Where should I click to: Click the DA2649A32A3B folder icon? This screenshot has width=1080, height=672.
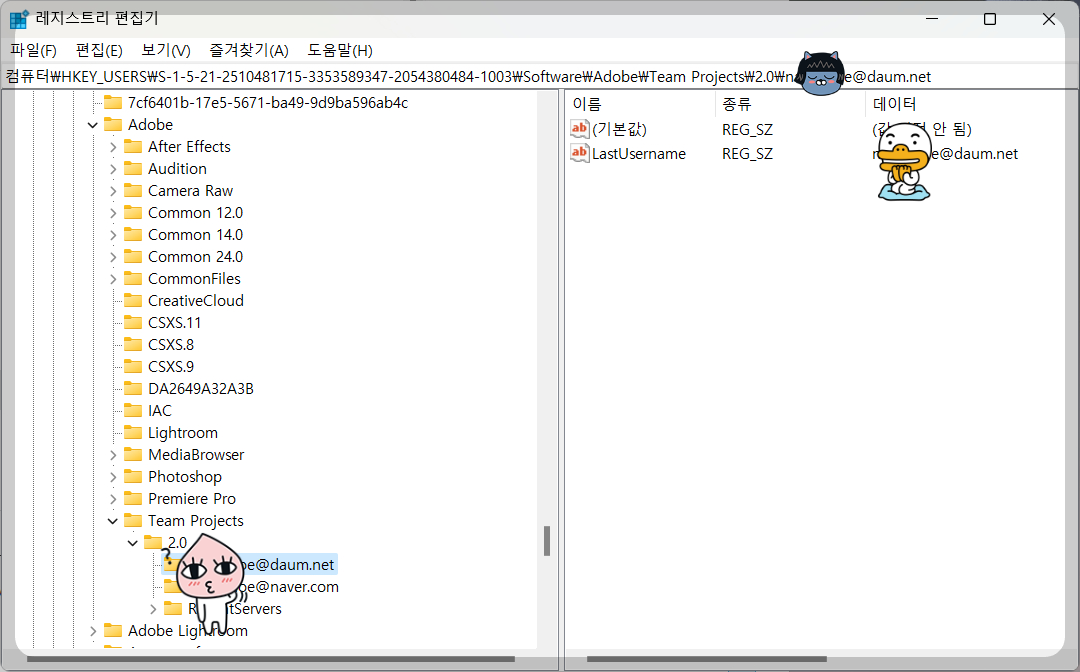[x=133, y=389]
